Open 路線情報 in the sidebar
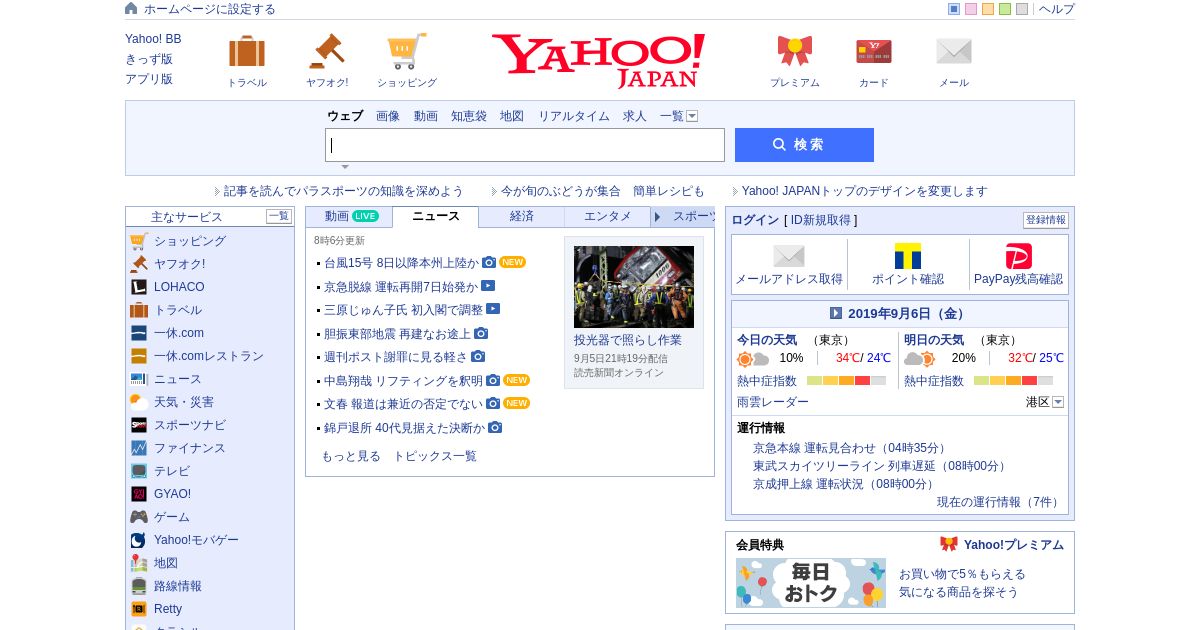This screenshot has height=630, width=1200. click(x=178, y=586)
